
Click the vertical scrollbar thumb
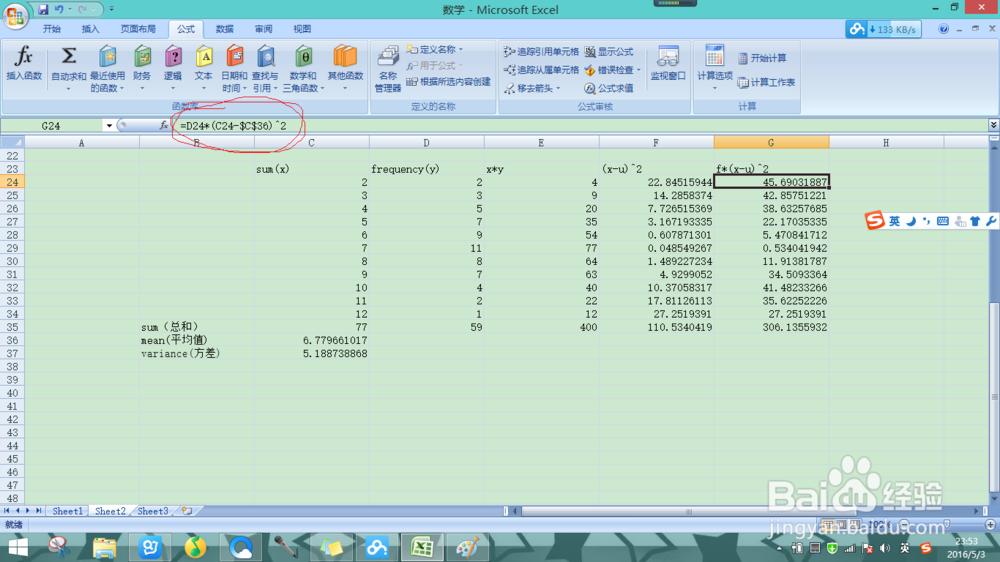[x=994, y=399]
